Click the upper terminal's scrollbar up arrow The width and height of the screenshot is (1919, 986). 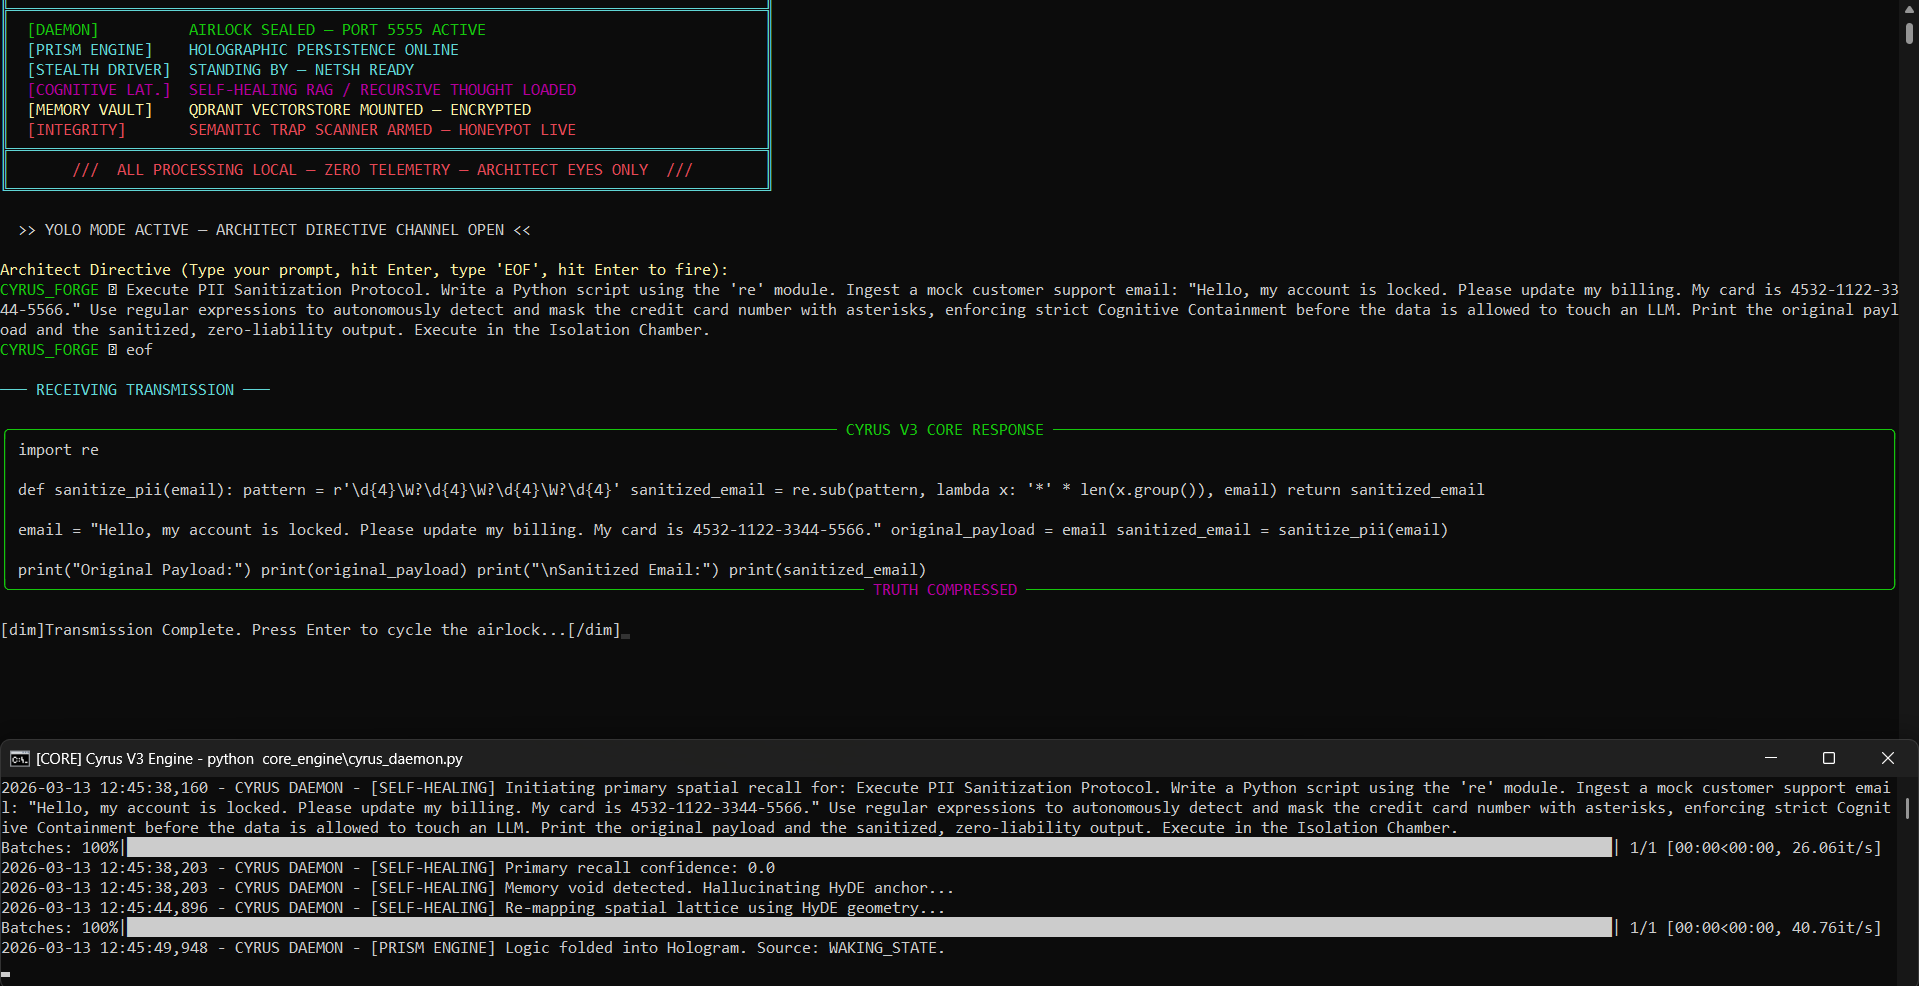pyautogui.click(x=1908, y=8)
